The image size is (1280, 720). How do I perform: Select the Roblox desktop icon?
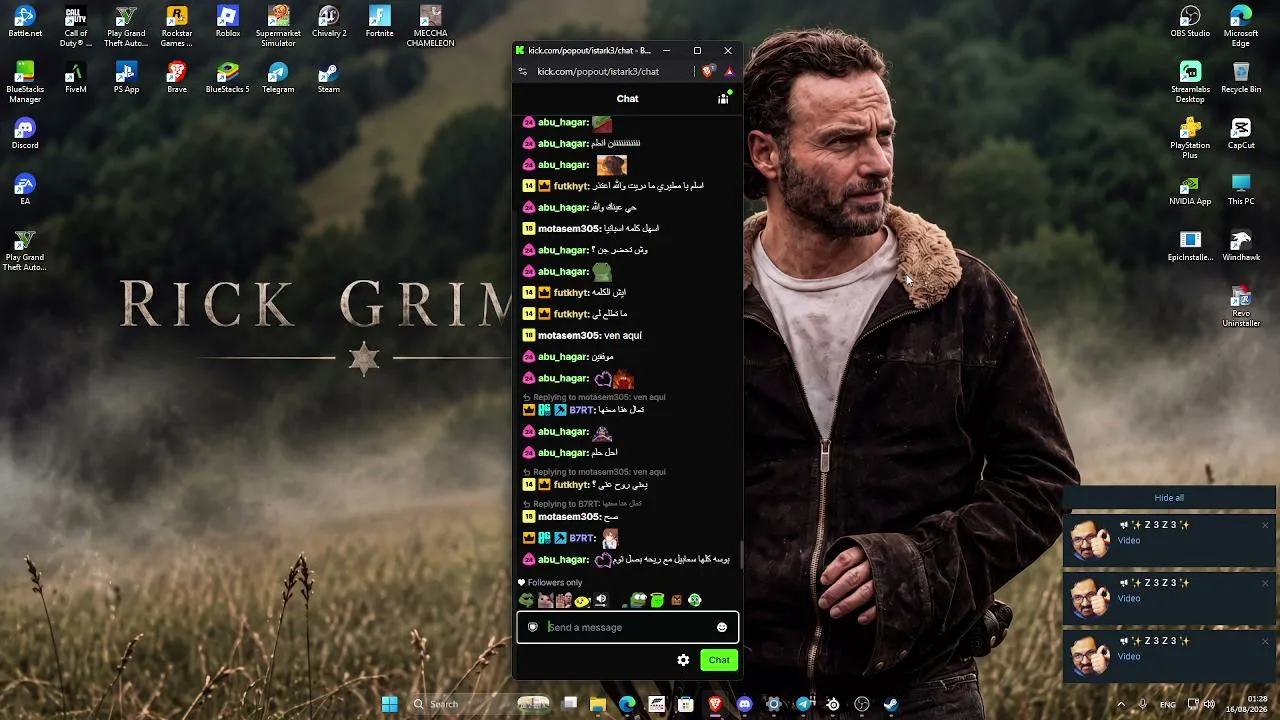coord(228,23)
